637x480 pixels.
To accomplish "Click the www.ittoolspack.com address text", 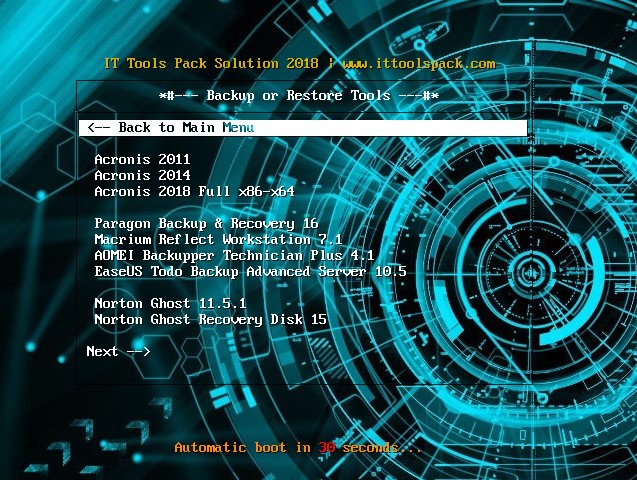I will (x=419, y=64).
